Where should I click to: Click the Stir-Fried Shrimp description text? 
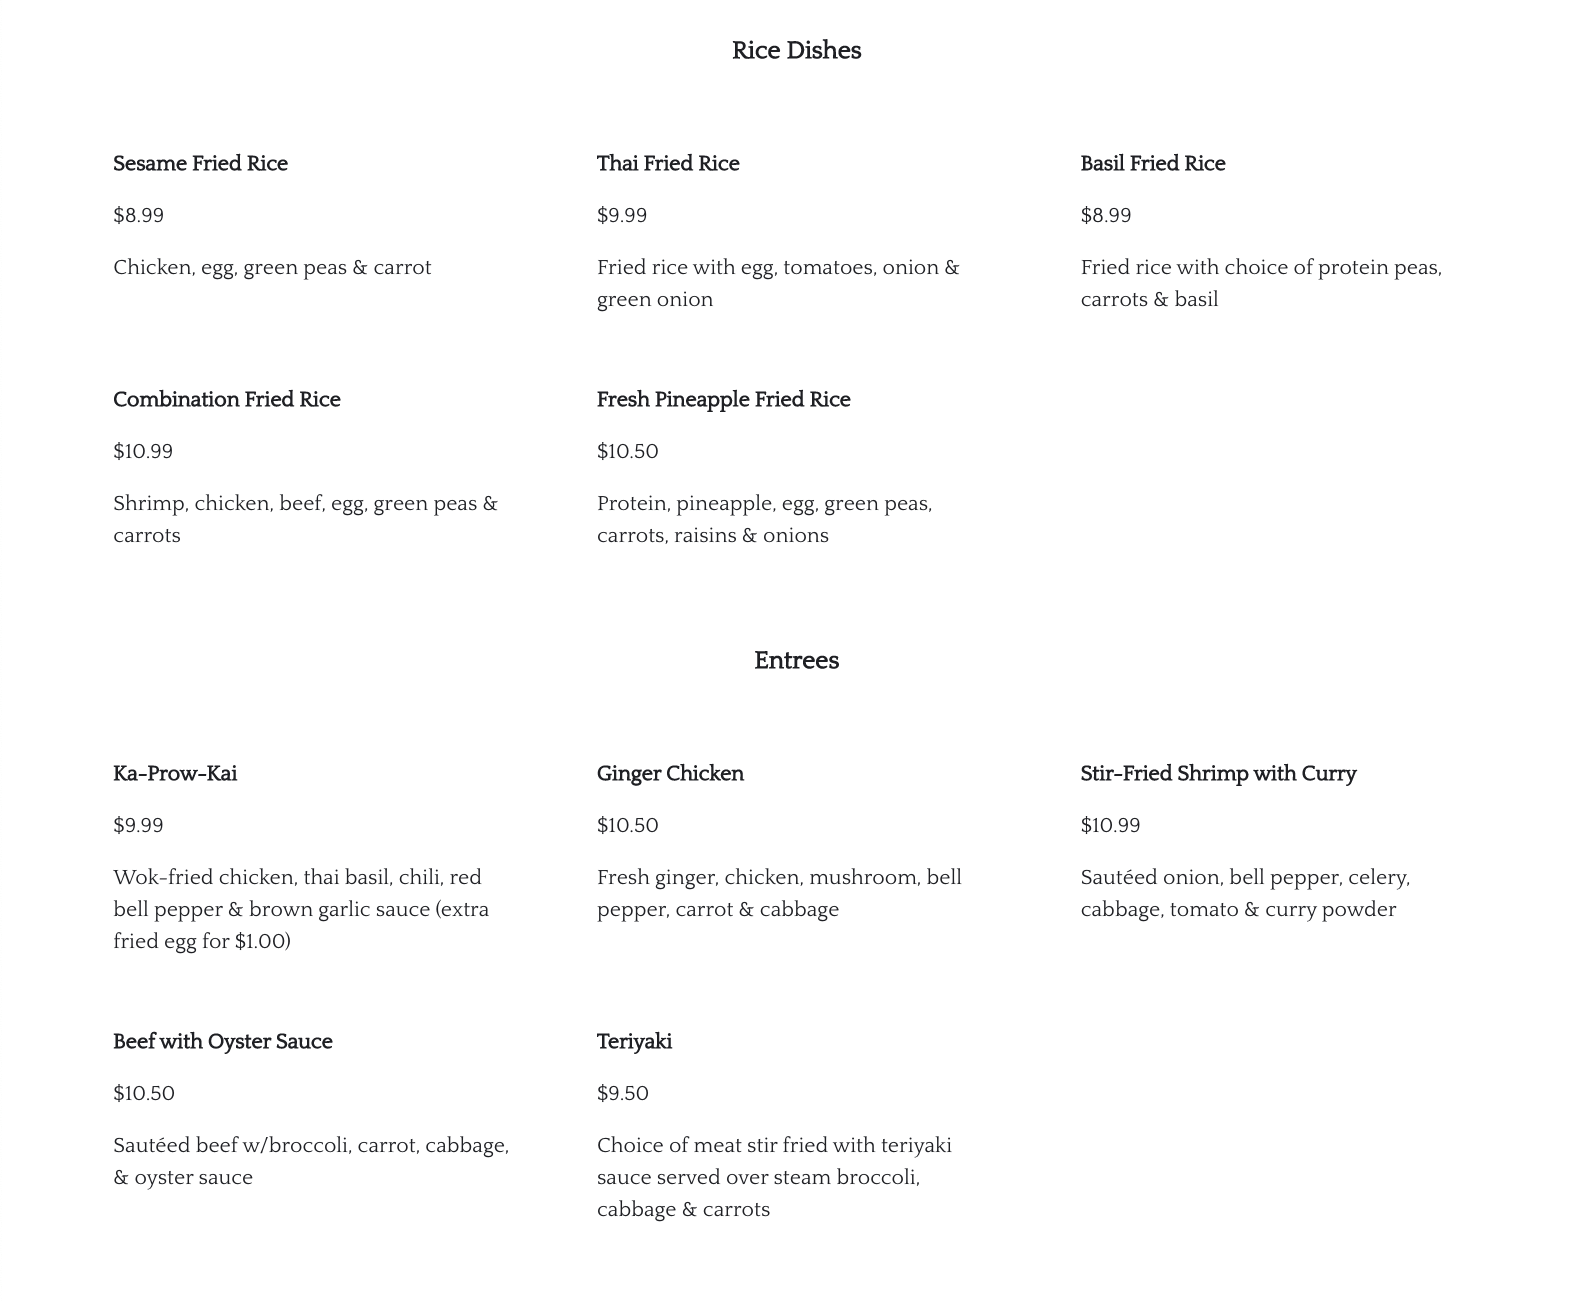tap(1245, 893)
